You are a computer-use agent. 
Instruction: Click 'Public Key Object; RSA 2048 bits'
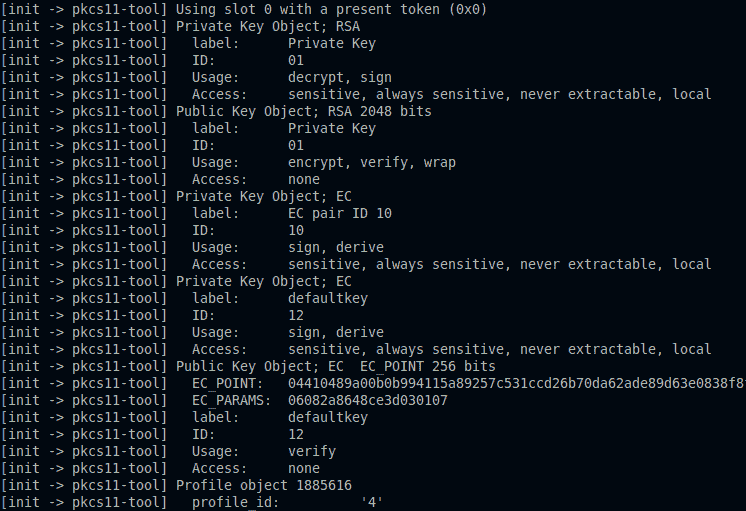pyautogui.click(x=304, y=111)
